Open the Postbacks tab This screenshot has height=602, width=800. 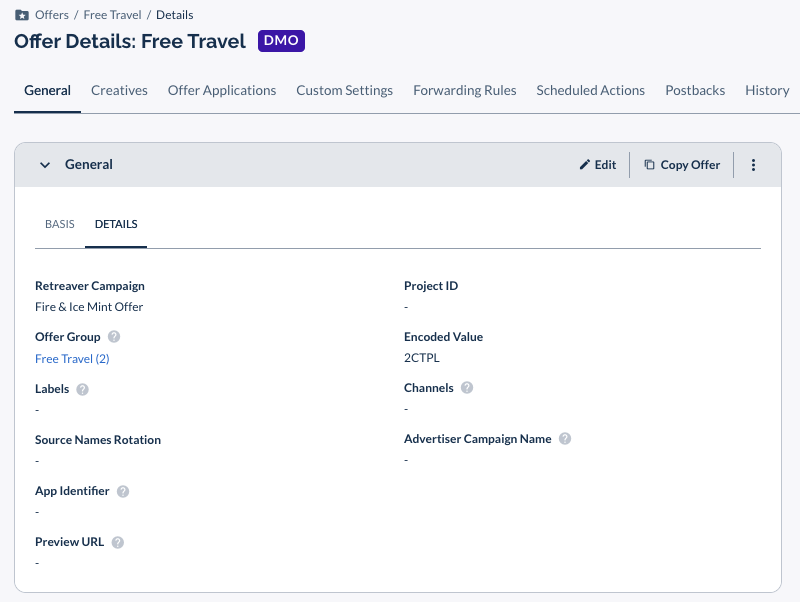(x=695, y=90)
